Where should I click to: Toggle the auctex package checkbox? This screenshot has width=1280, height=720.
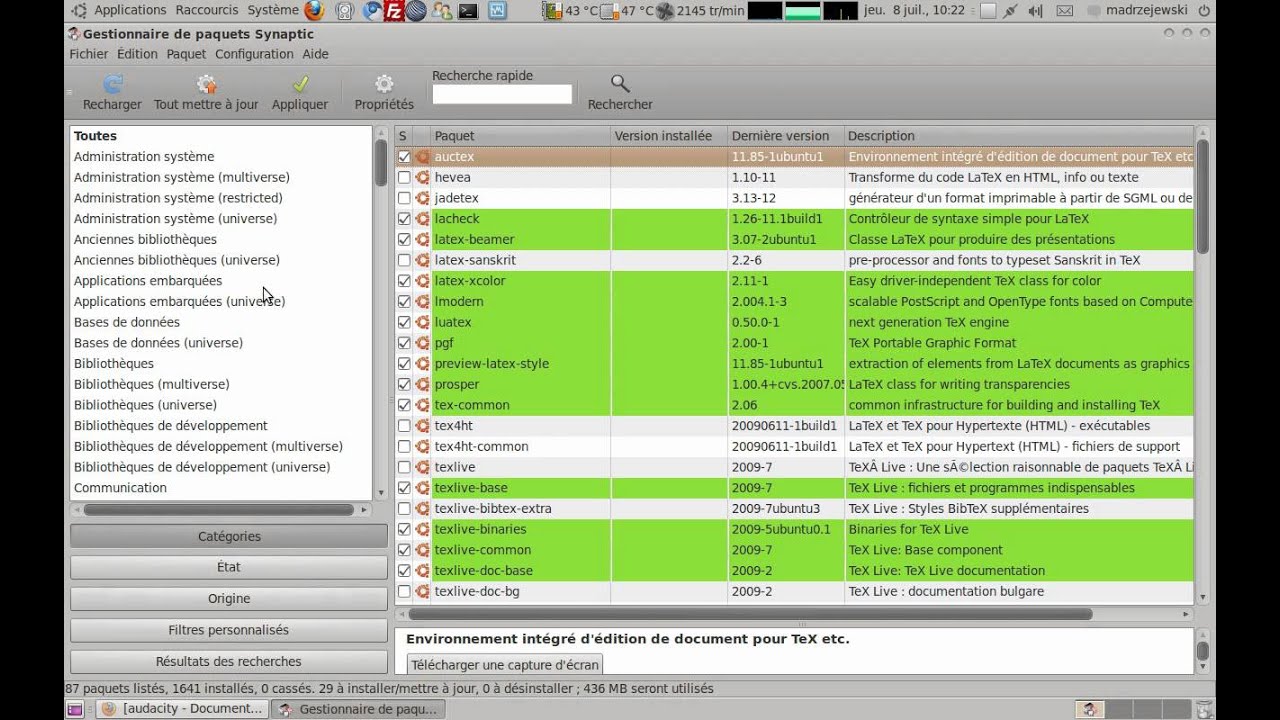404,157
